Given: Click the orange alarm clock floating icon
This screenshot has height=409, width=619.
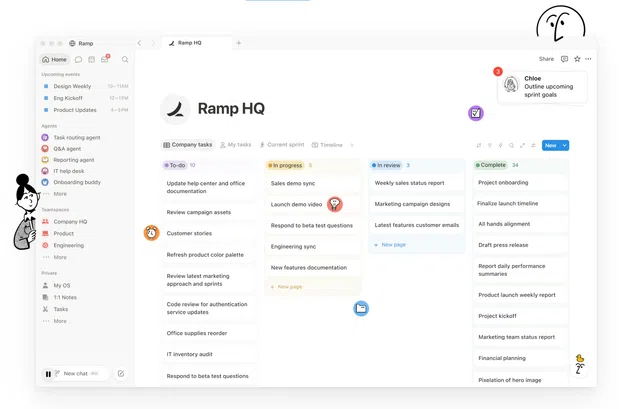Looking at the screenshot, I should (151, 233).
